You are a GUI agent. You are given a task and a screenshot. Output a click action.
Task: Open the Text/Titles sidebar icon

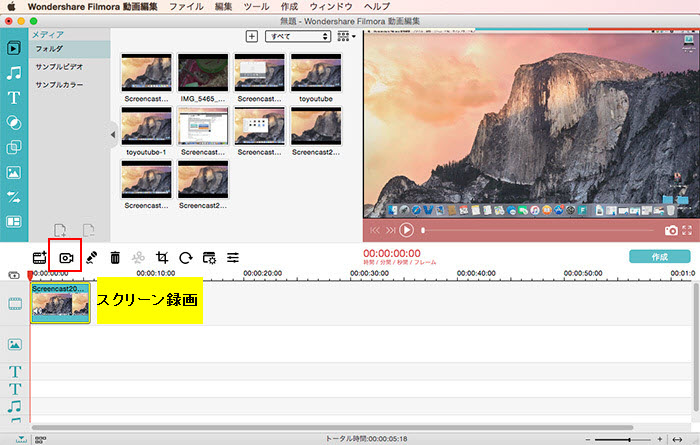point(14,97)
